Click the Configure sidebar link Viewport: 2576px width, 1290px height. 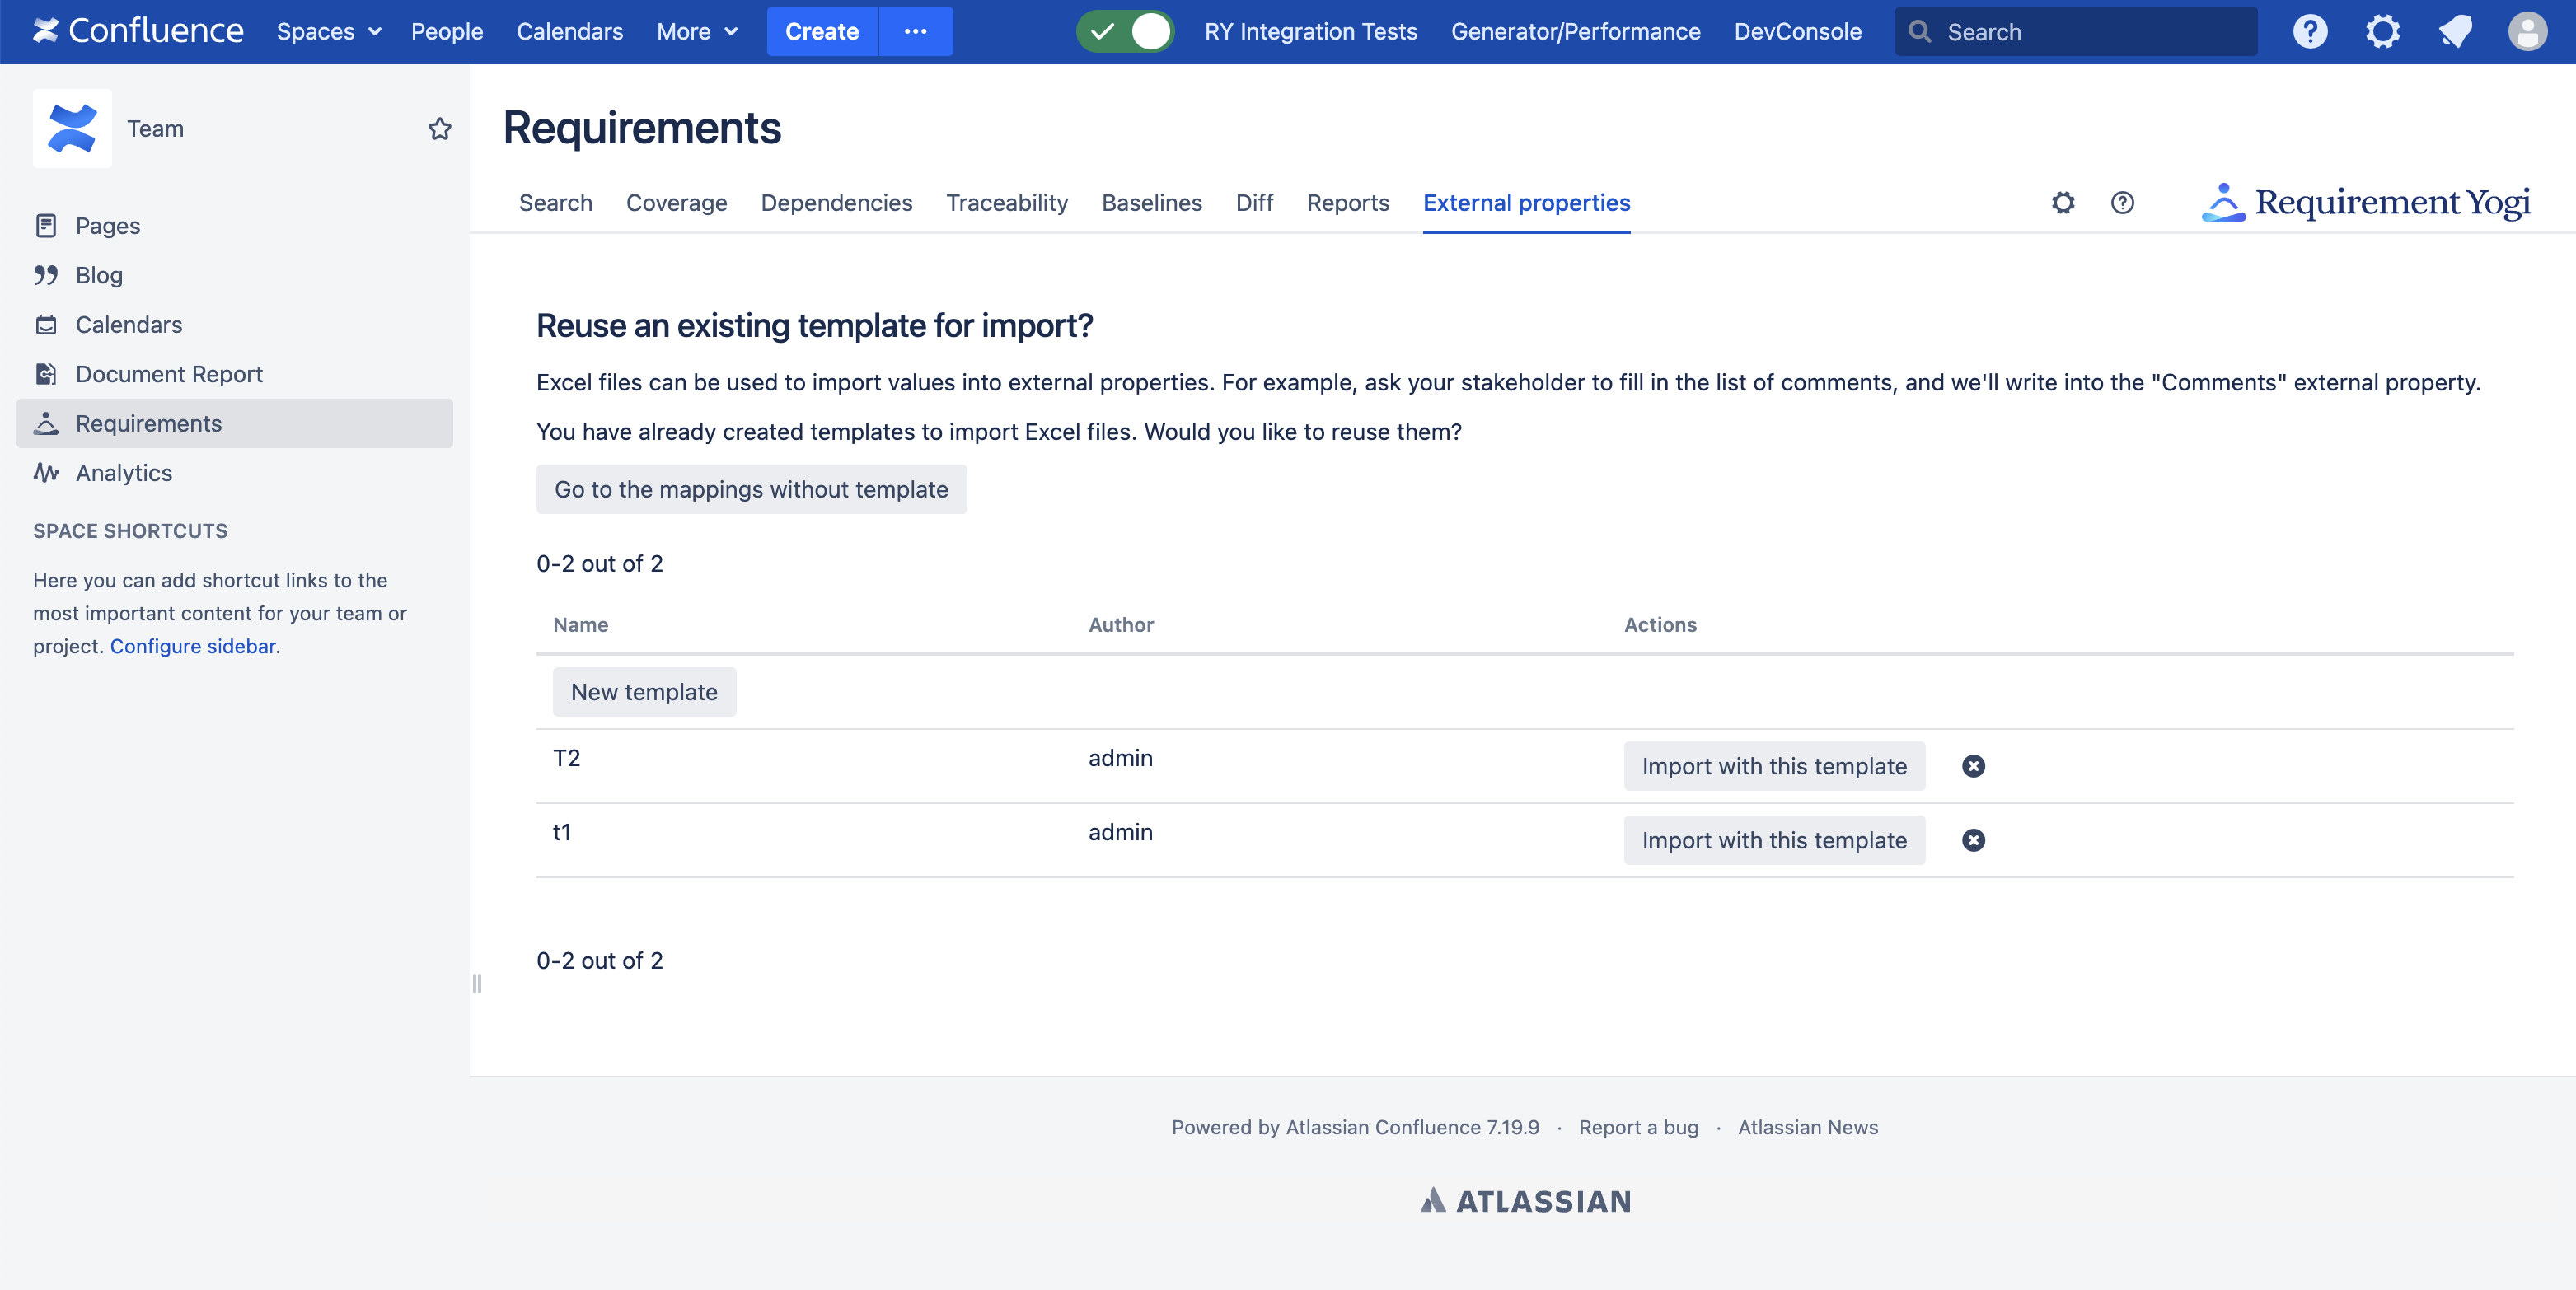click(x=193, y=646)
